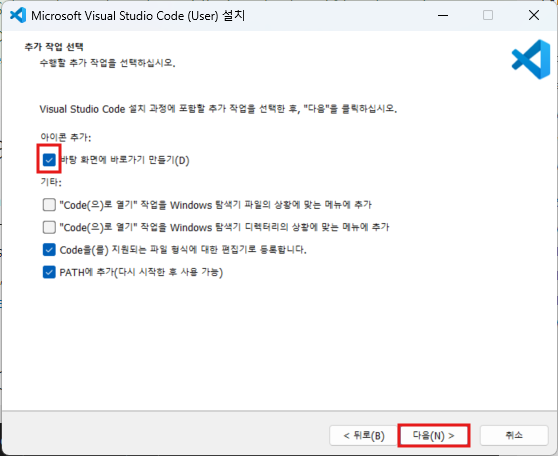Click the 추가 작업 선택 heading text
The height and width of the screenshot is (456, 558).
pyautogui.click(x=54, y=47)
